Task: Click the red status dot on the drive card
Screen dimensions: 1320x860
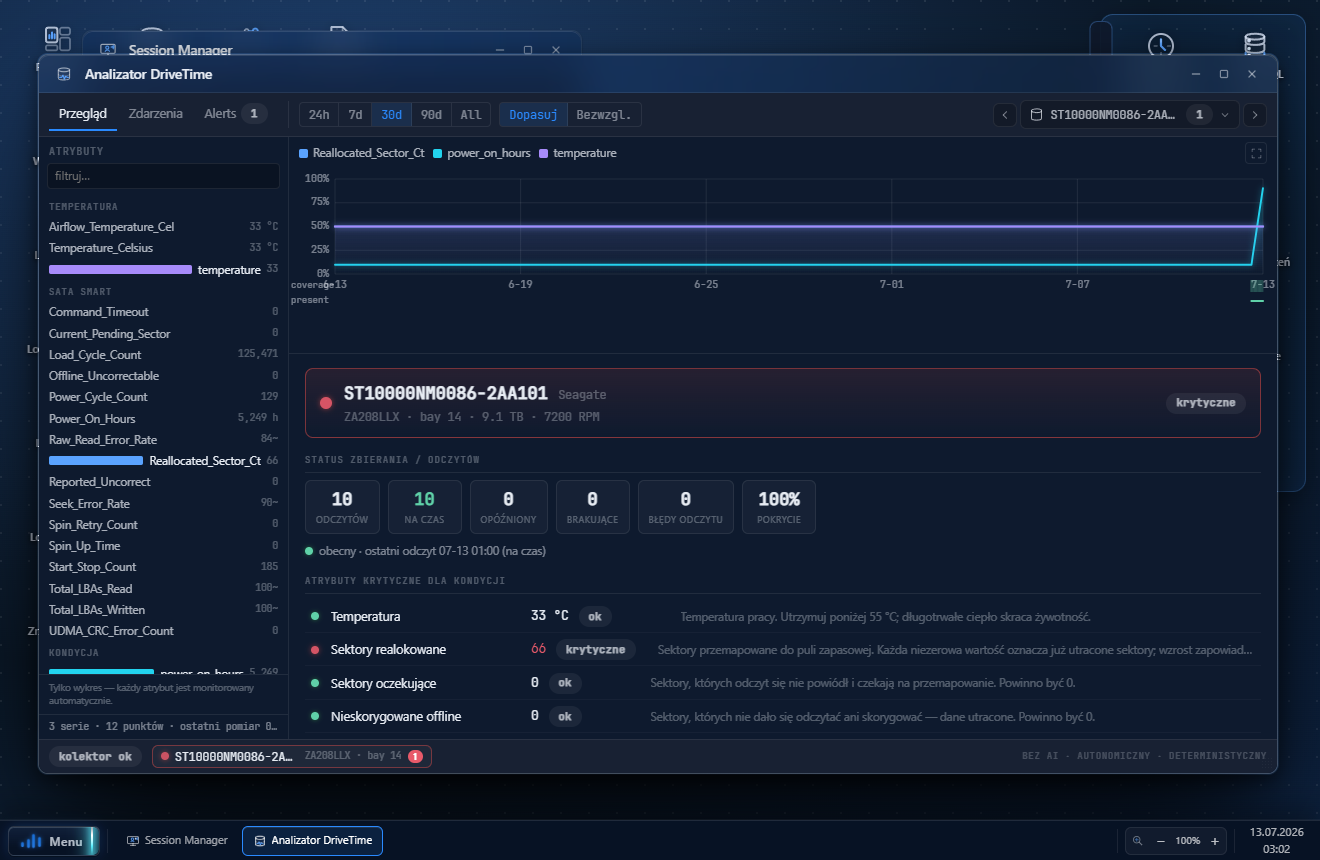Action: pyautogui.click(x=325, y=403)
